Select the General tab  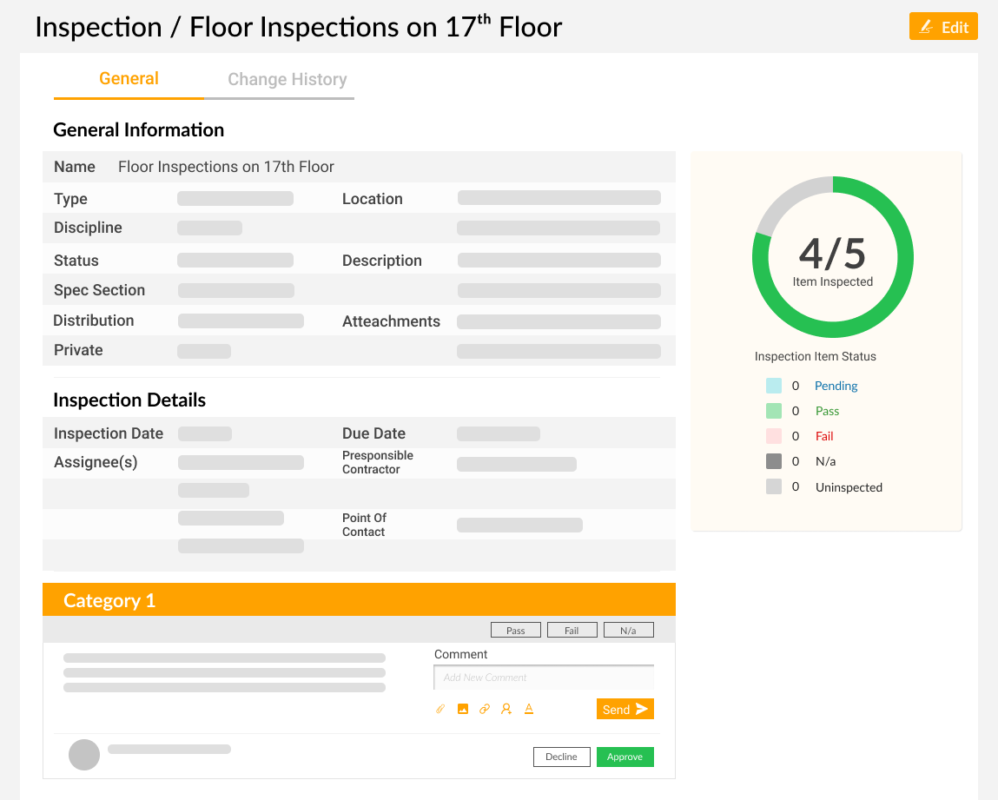click(x=128, y=79)
